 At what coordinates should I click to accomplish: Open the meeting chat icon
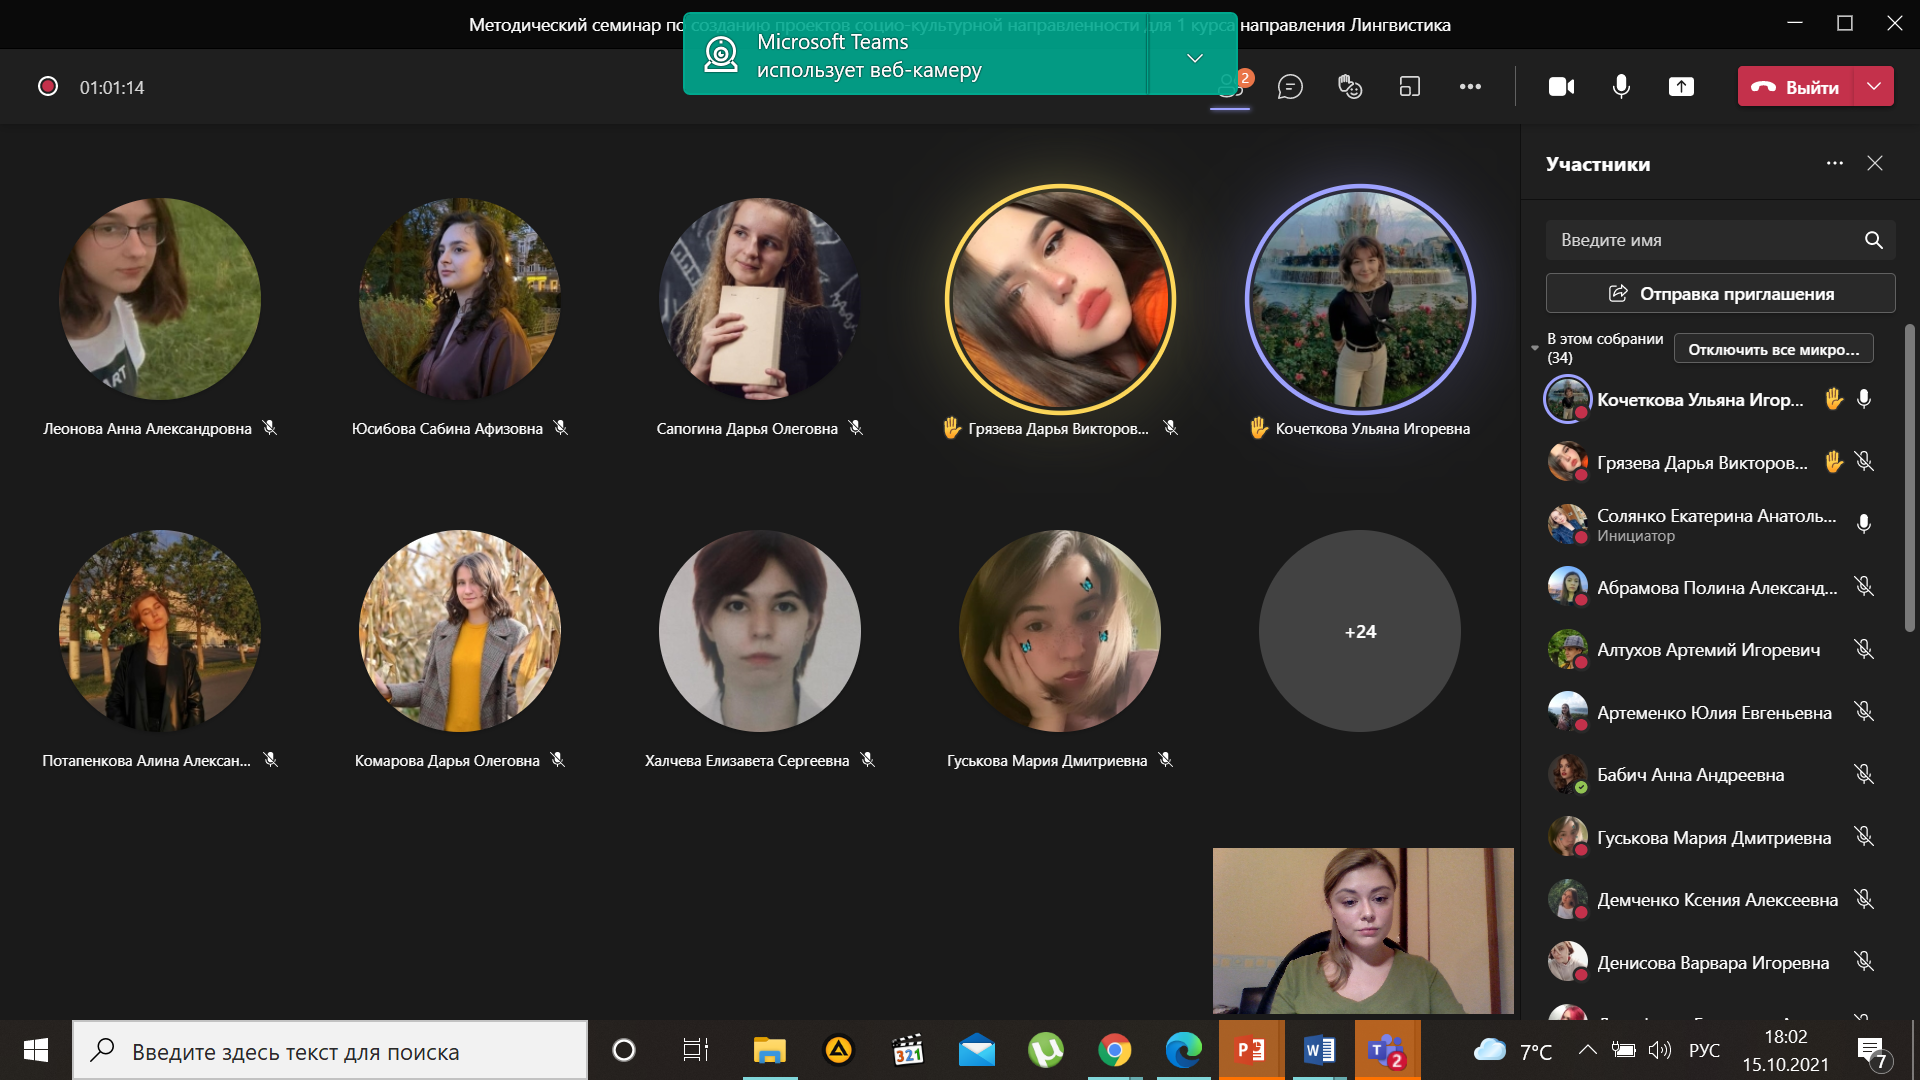coord(1290,87)
